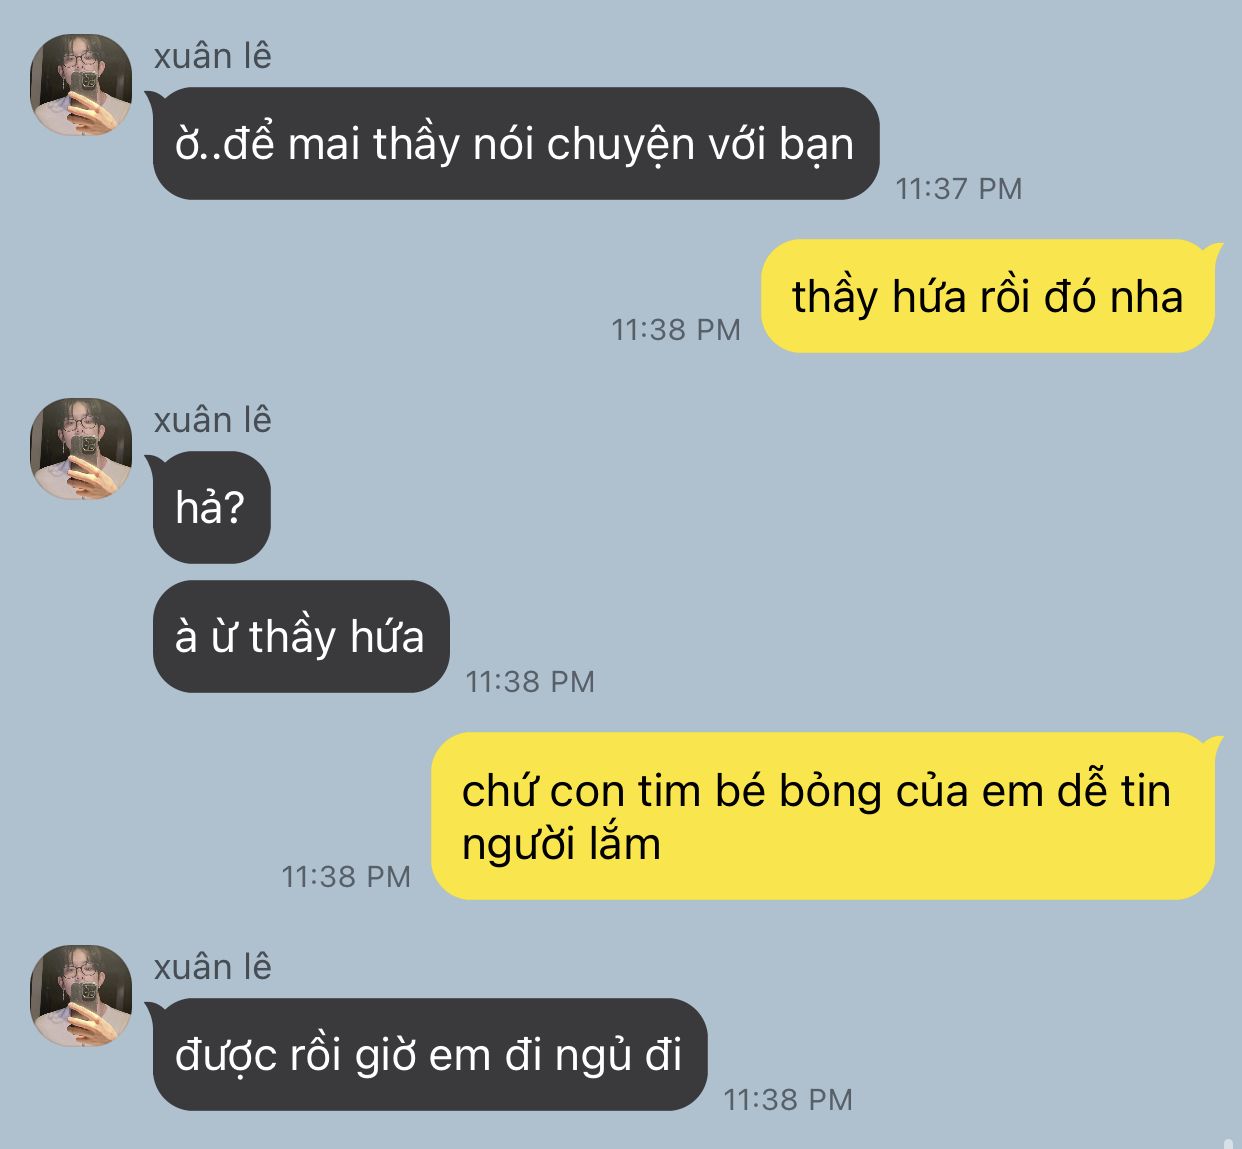Click 'người lắm' in the yellow message
The height and width of the screenshot is (1149, 1242).
click(561, 846)
